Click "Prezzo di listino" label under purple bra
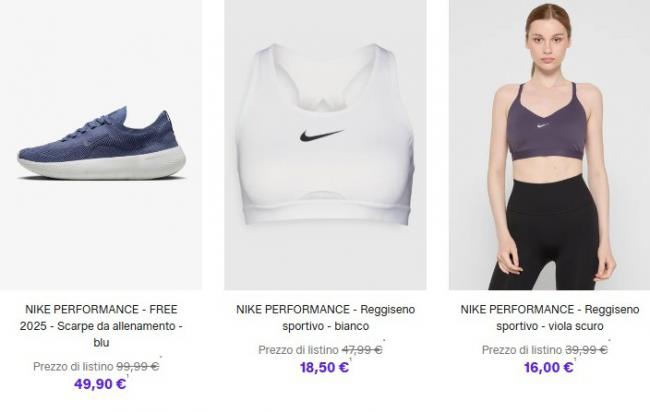This screenshot has width=650, height=412. click(x=522, y=350)
